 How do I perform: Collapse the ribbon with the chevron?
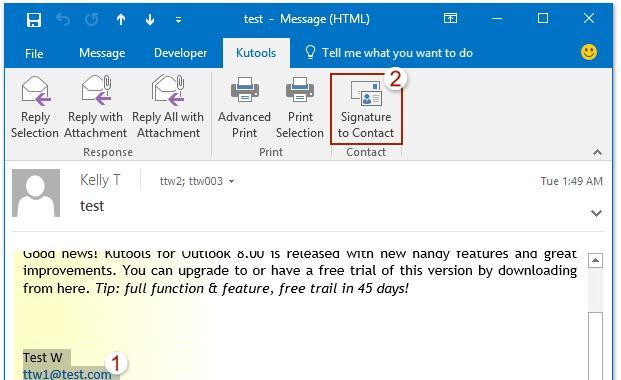click(x=598, y=152)
